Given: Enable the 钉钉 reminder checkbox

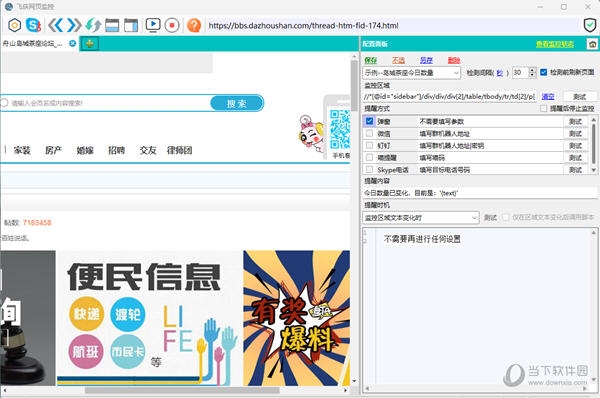Looking at the screenshot, I should [369, 145].
